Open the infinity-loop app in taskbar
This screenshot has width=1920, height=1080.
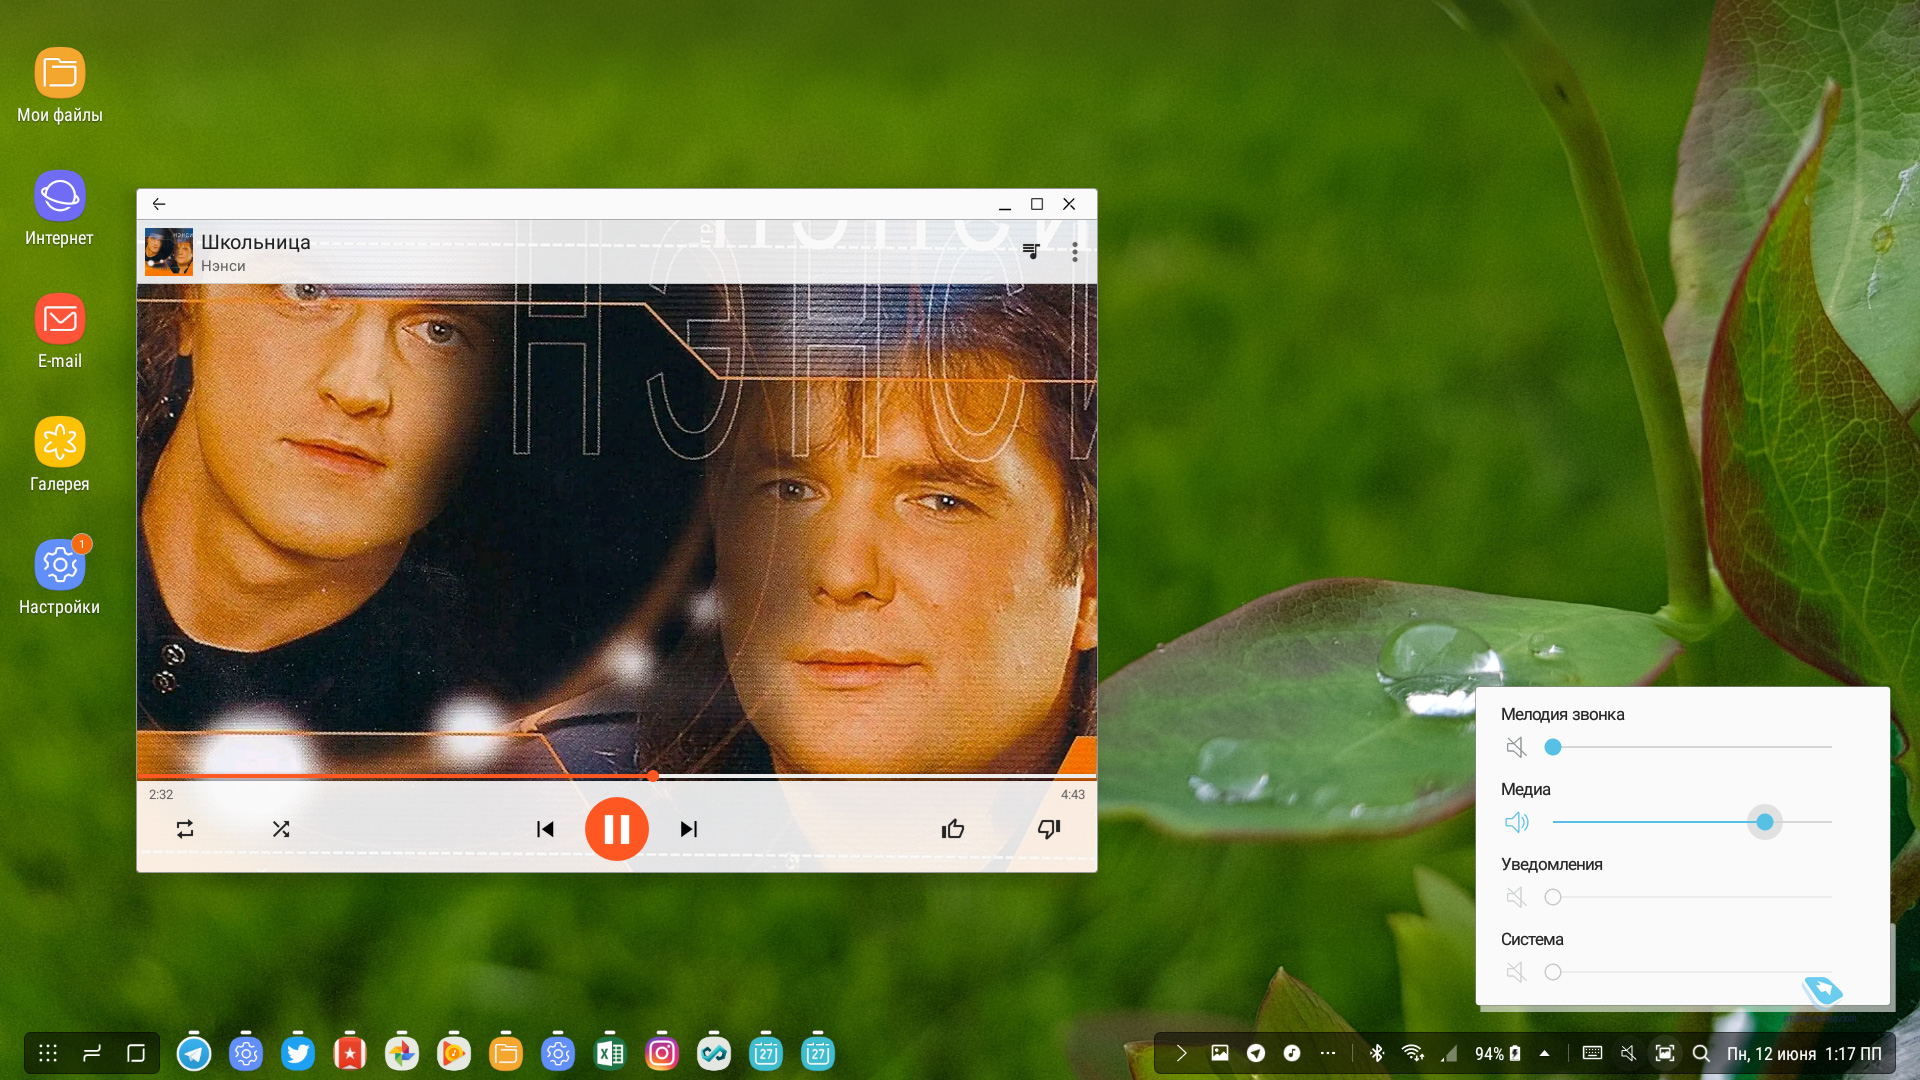(x=714, y=1053)
